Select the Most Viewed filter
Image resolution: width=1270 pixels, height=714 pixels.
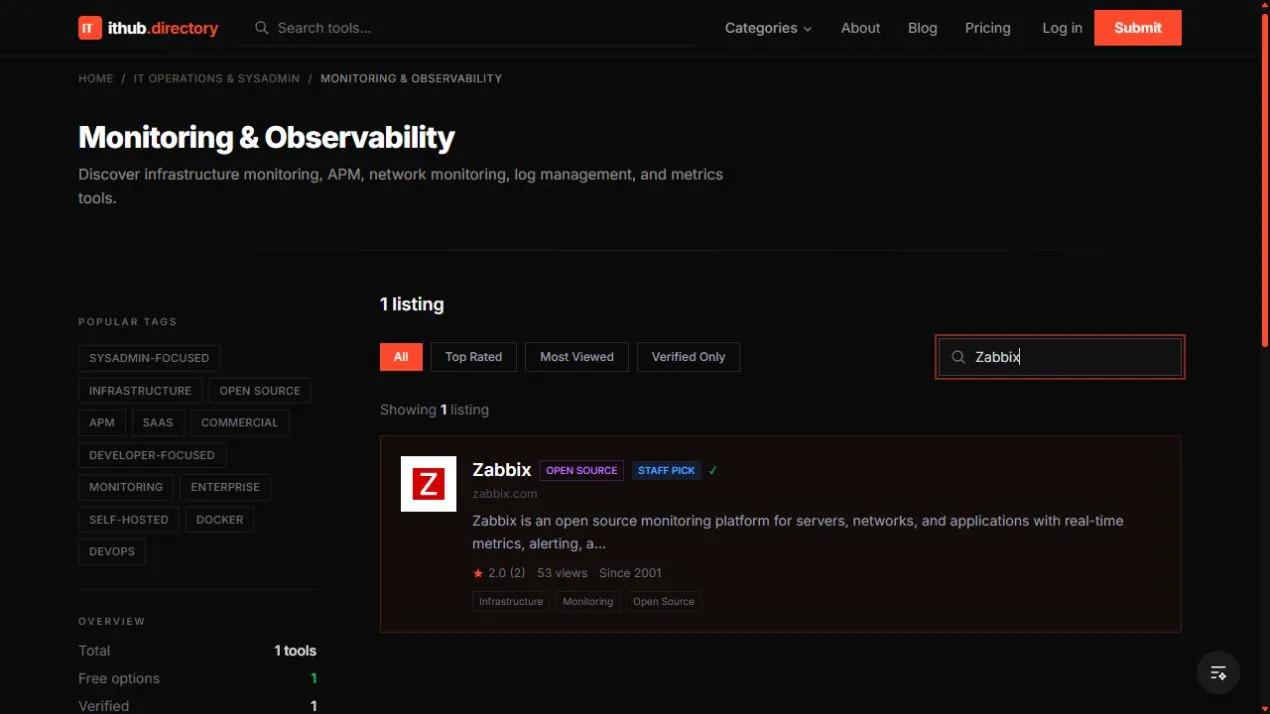(577, 357)
